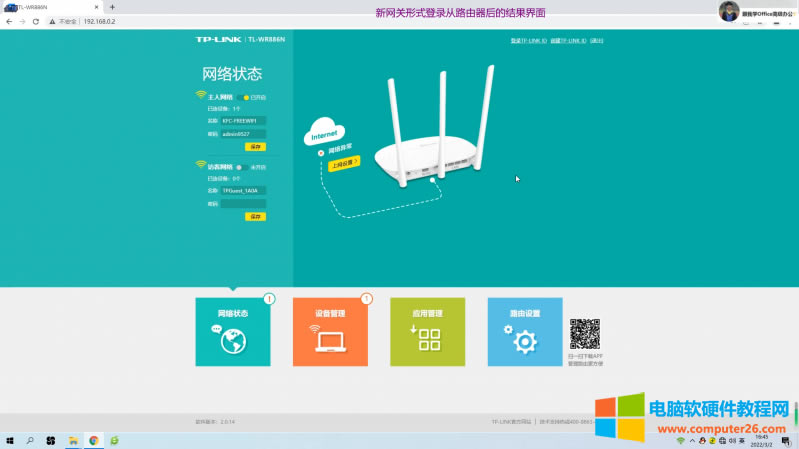Open the 创建TP-LINK ID create link
The width and height of the screenshot is (799, 449).
pos(568,41)
